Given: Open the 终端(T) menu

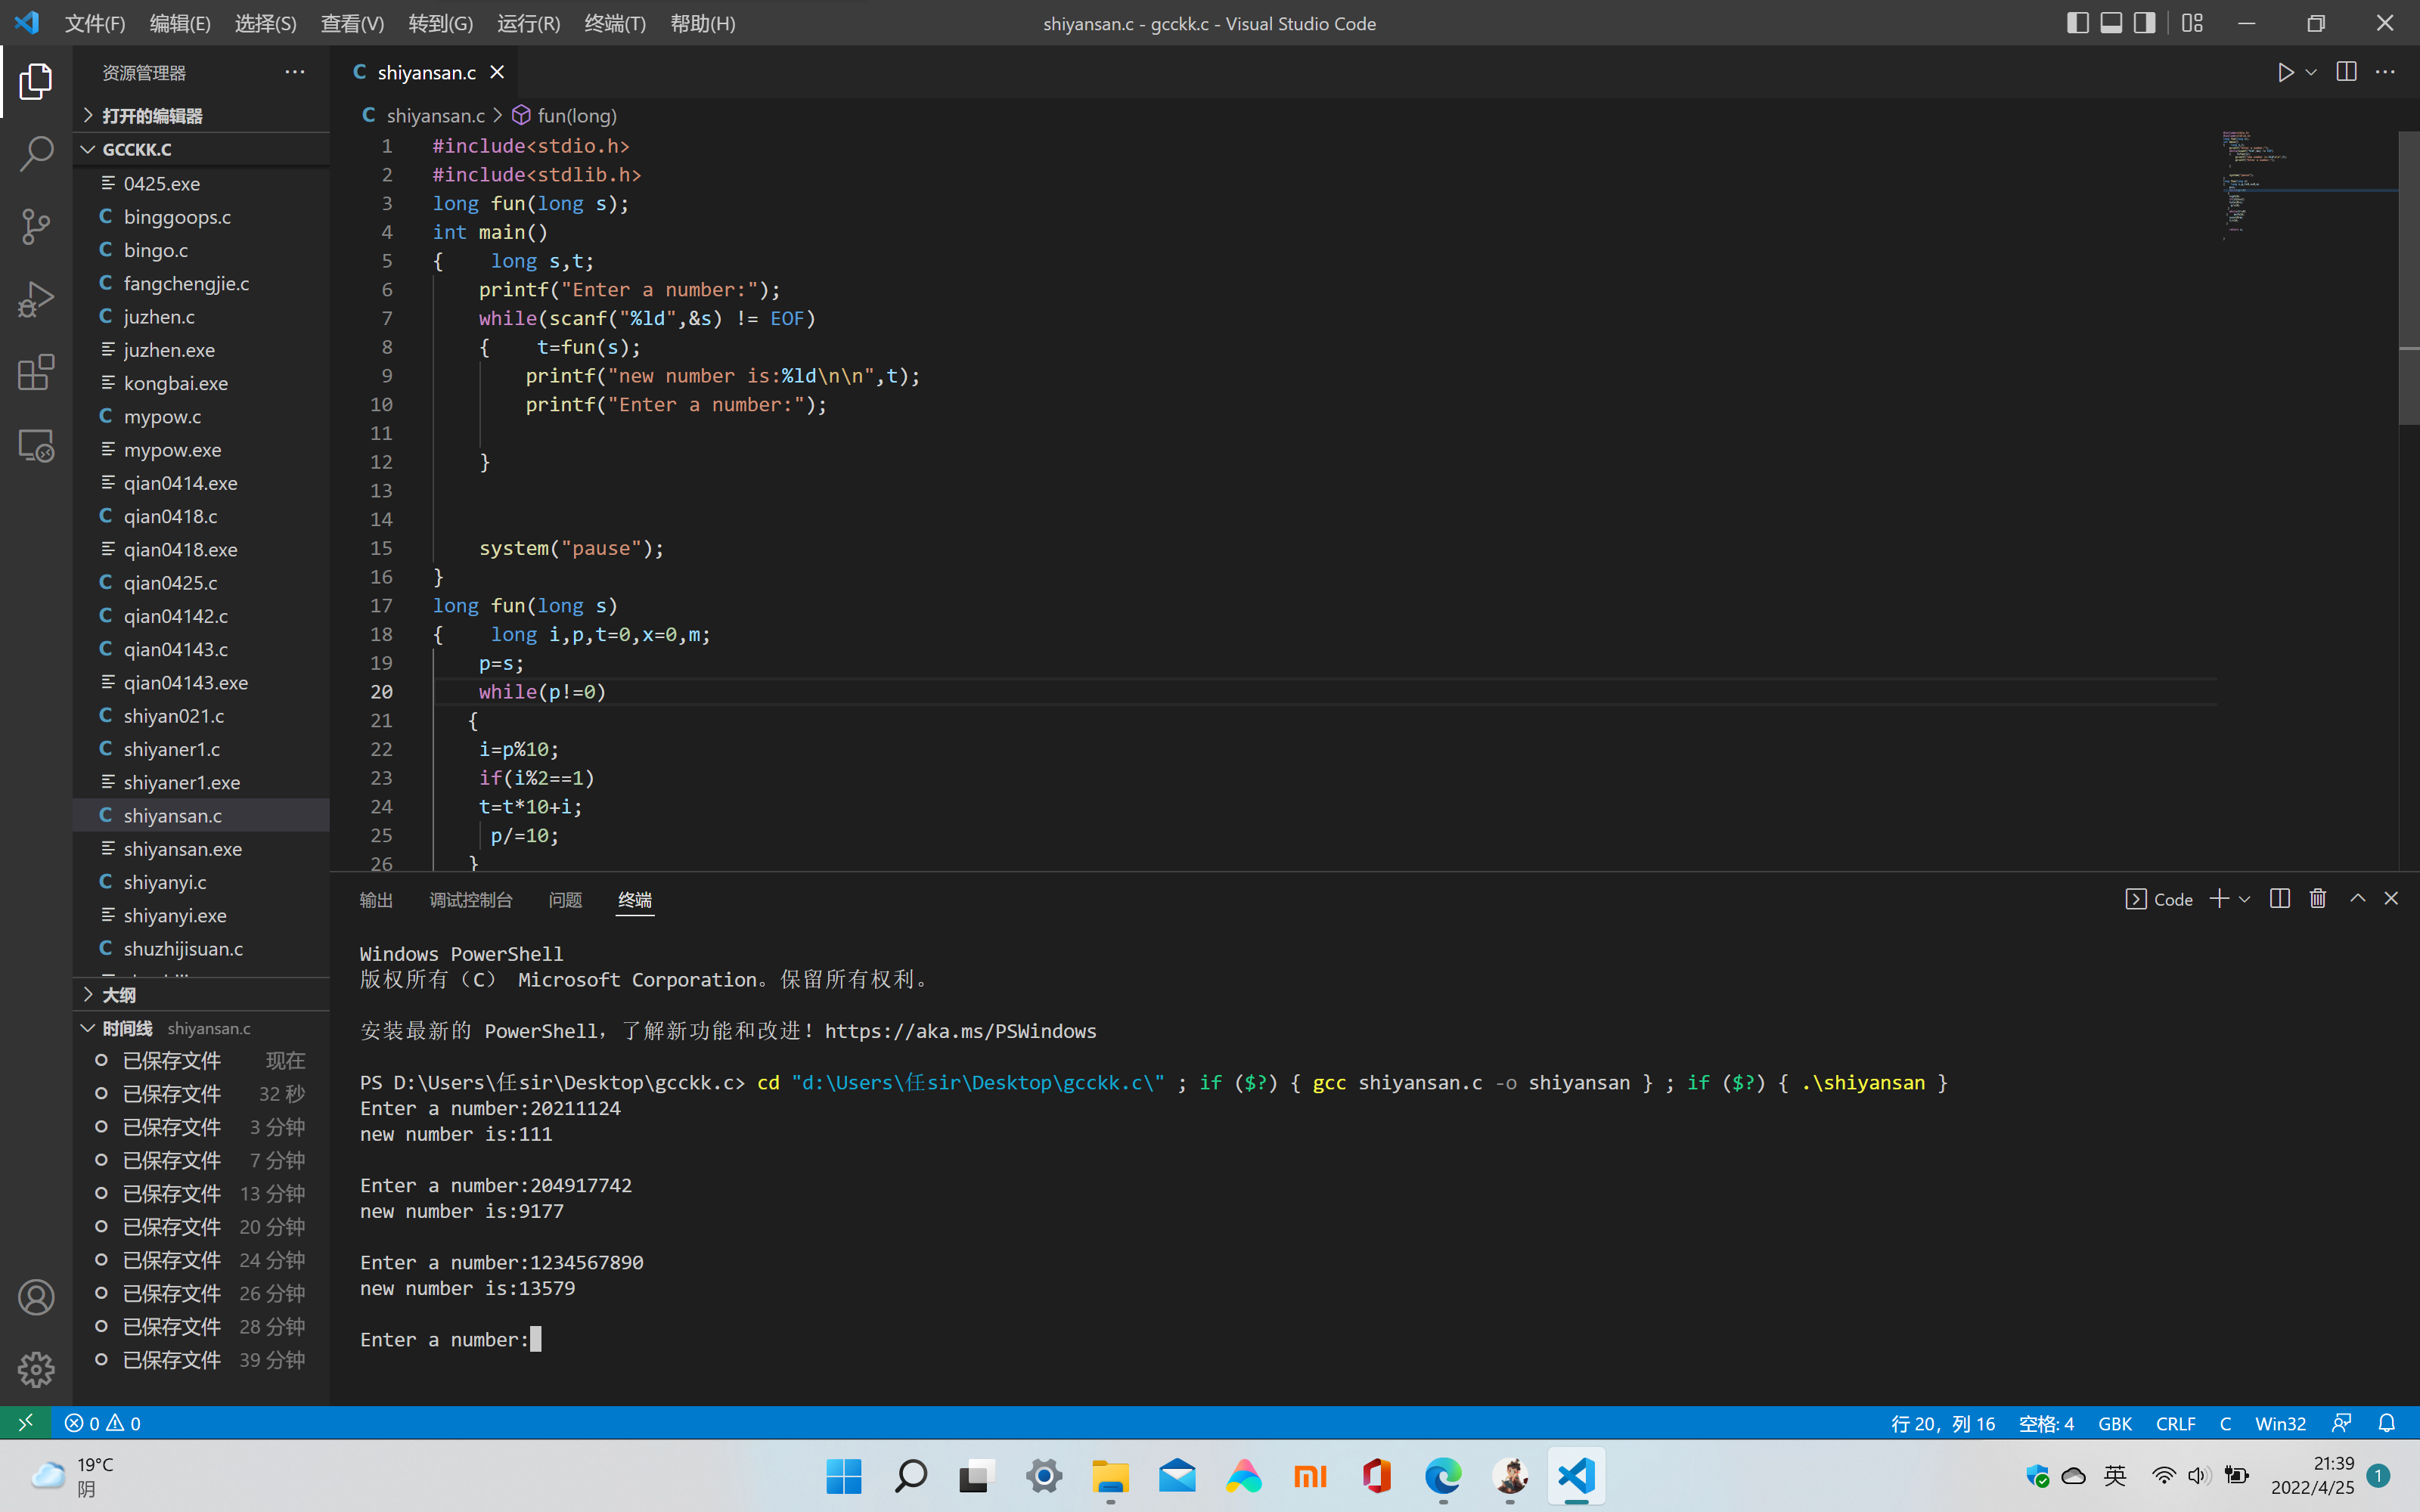Looking at the screenshot, I should (615, 23).
